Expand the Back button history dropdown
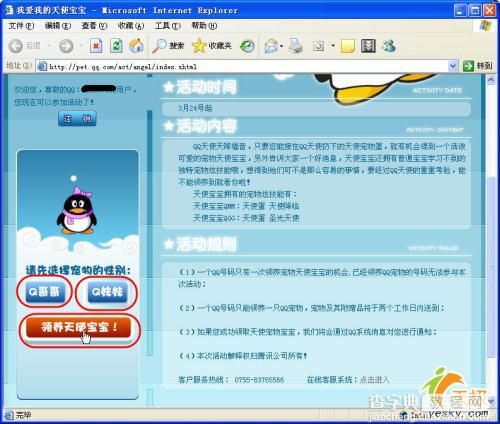500x424 pixels. (49, 46)
